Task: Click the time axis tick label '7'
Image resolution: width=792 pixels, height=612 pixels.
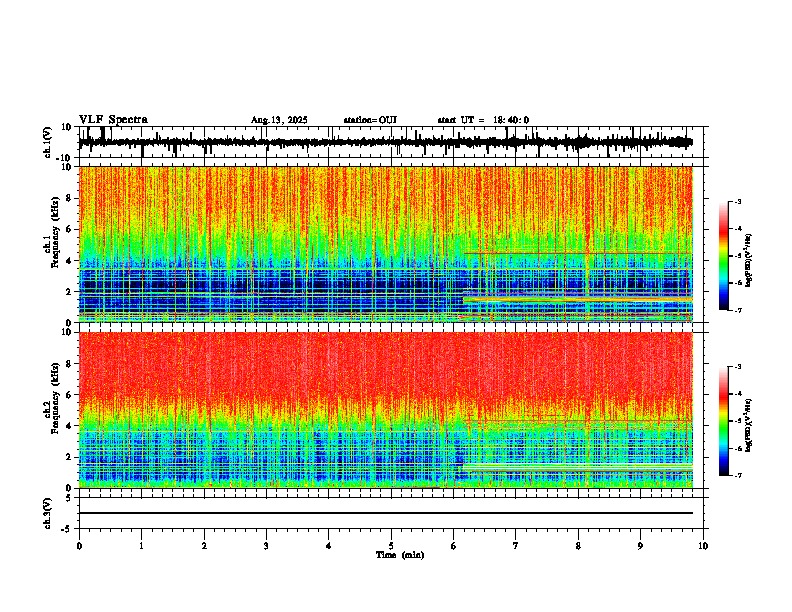Action: (x=516, y=546)
